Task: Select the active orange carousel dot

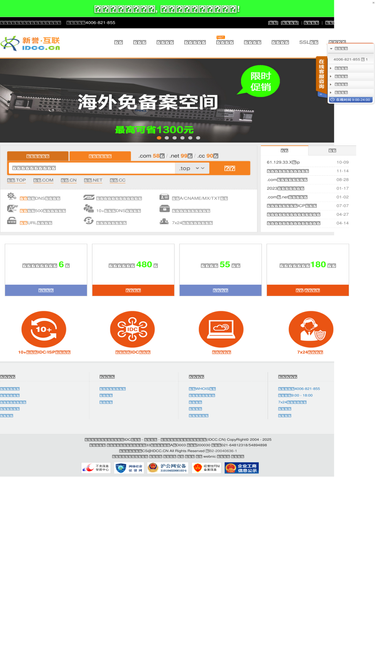Action: click(x=159, y=138)
